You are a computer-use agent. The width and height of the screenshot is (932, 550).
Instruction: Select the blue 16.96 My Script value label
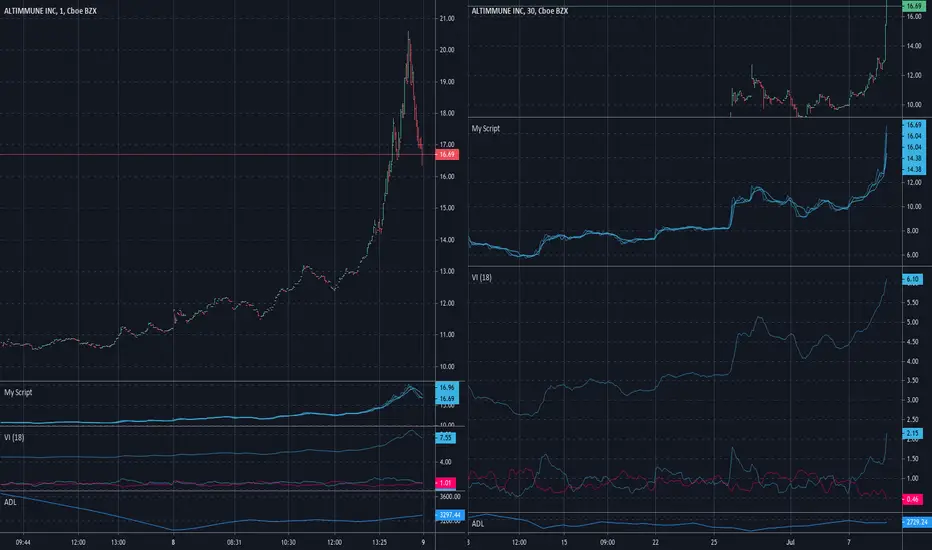tap(447, 388)
